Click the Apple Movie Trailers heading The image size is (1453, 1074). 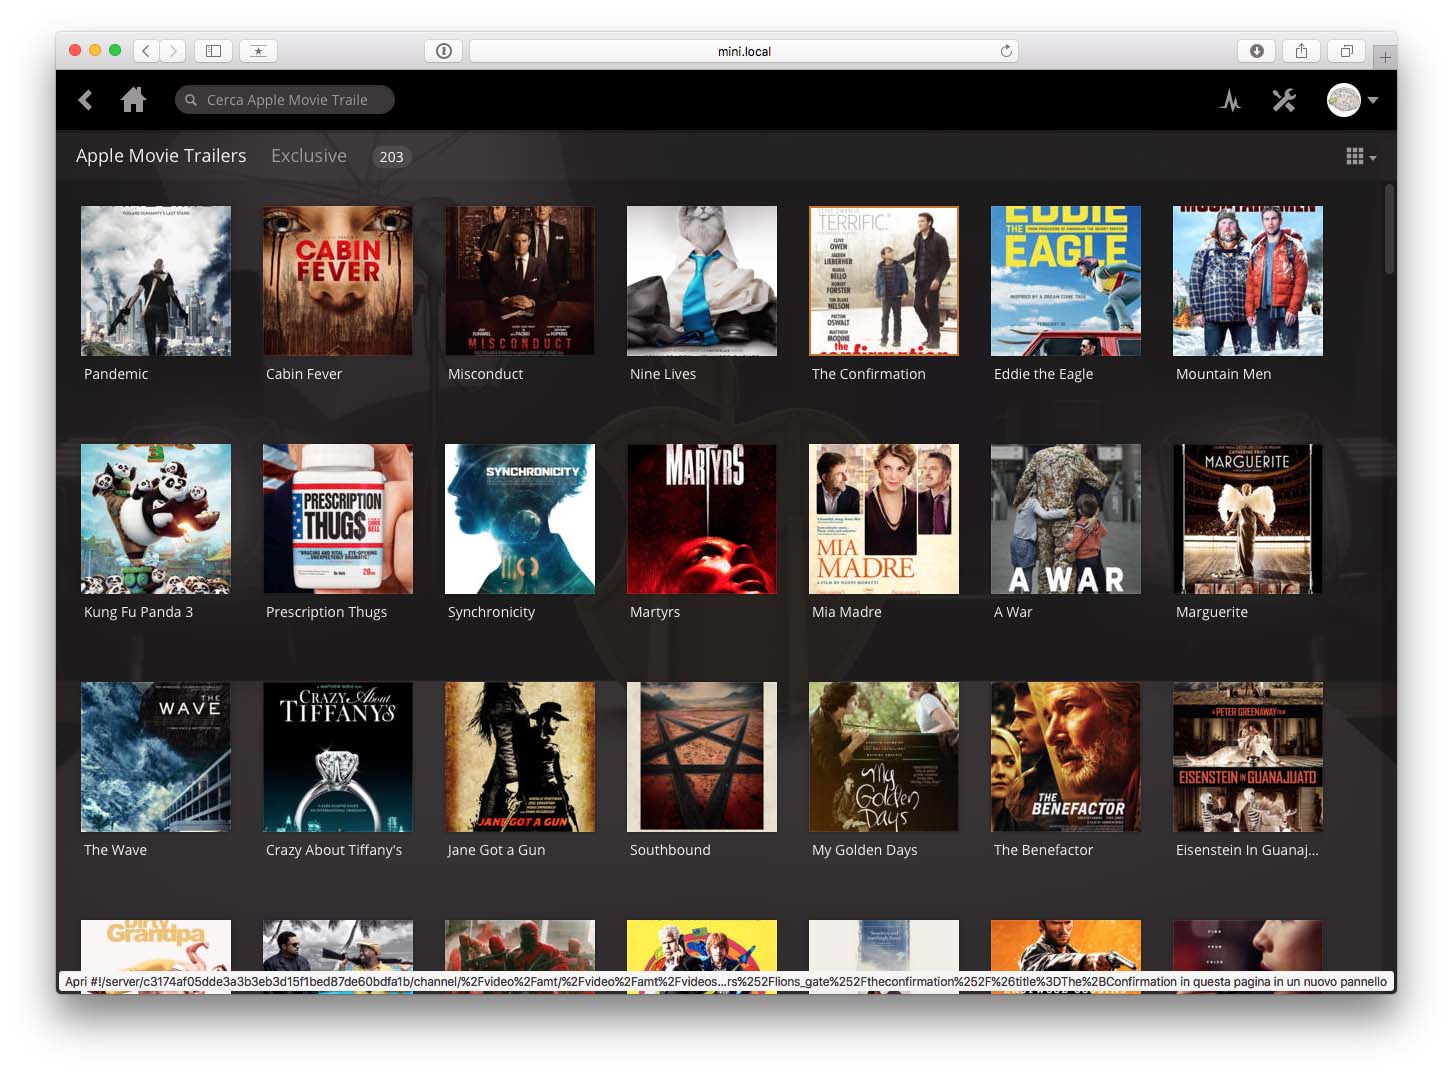coord(161,156)
